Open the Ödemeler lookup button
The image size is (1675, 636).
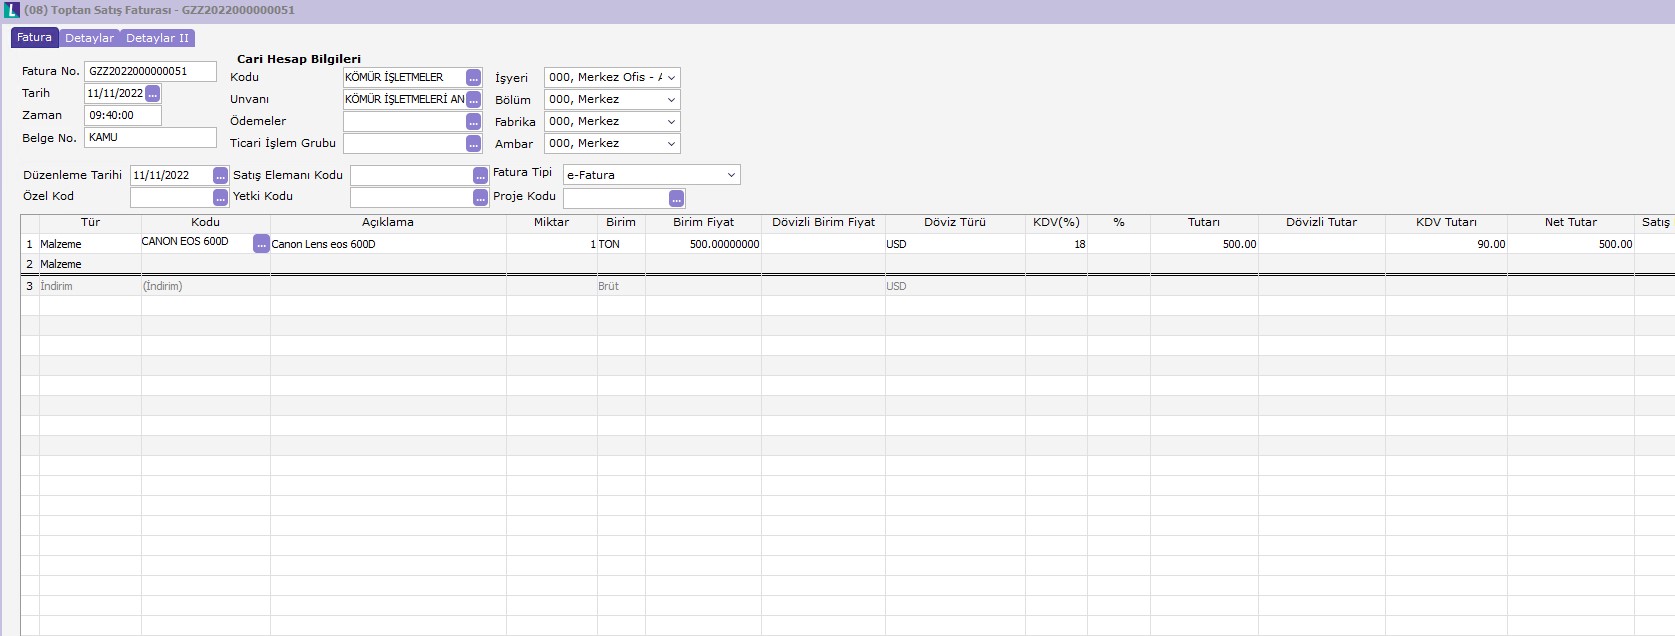click(x=474, y=122)
